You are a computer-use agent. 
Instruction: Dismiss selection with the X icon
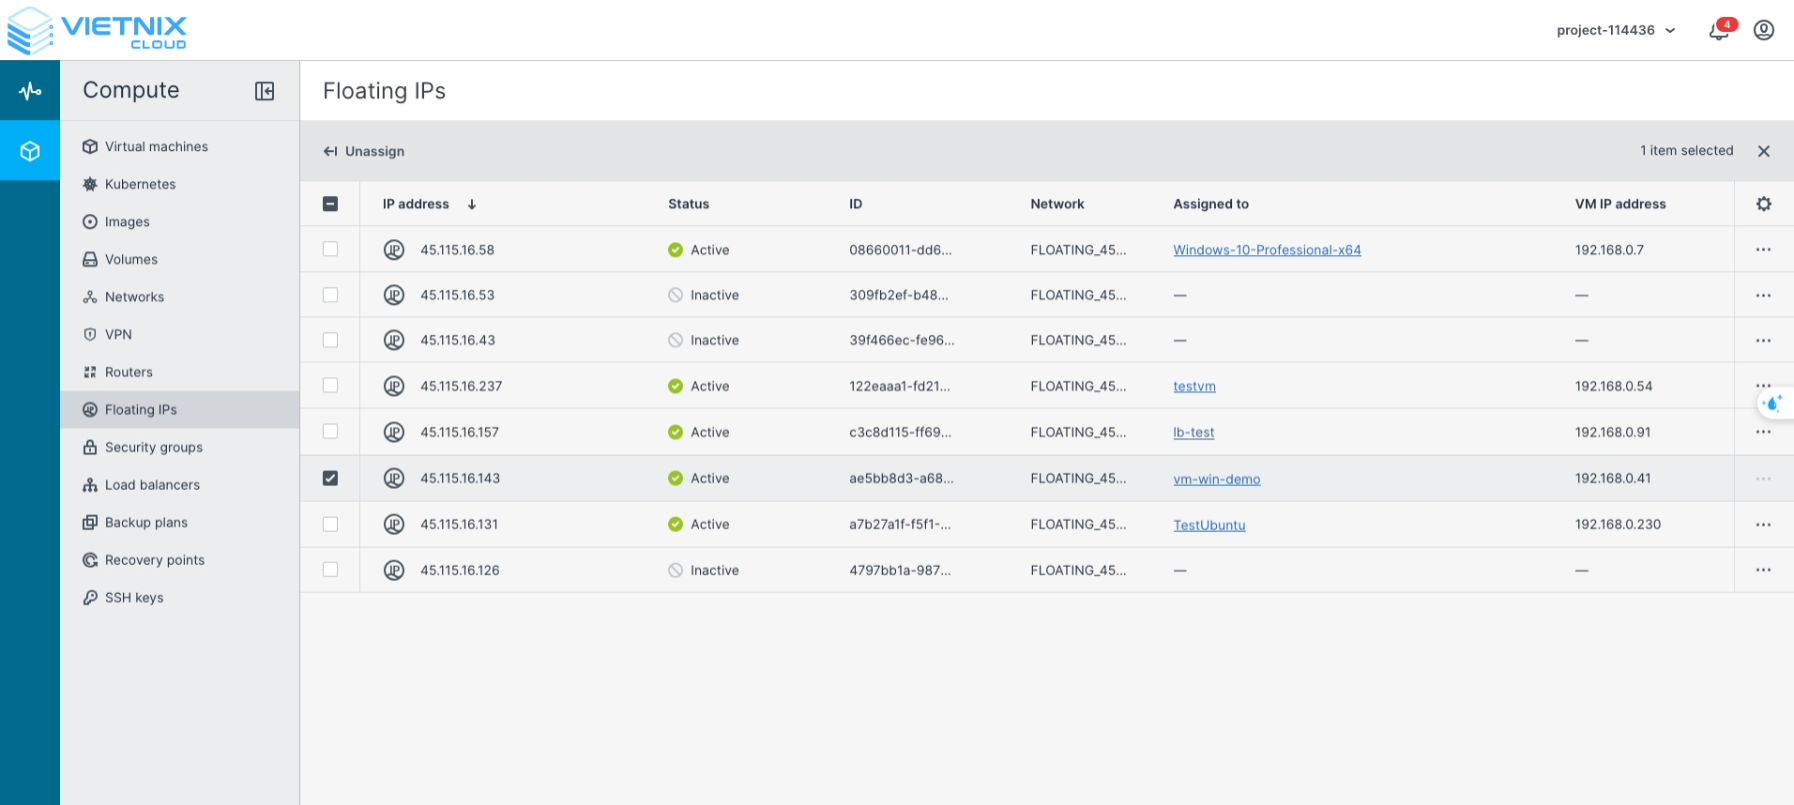pos(1763,151)
